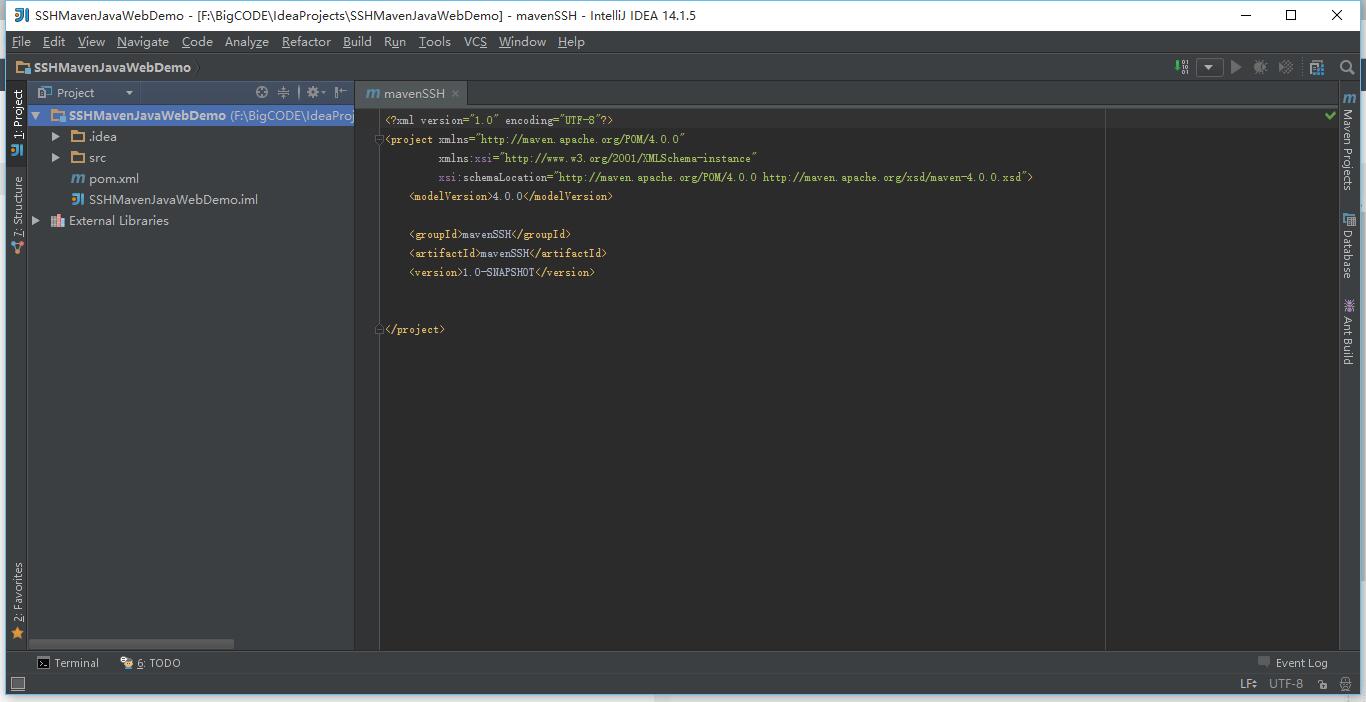Open the Window menu
The height and width of the screenshot is (702, 1366).
522,41
